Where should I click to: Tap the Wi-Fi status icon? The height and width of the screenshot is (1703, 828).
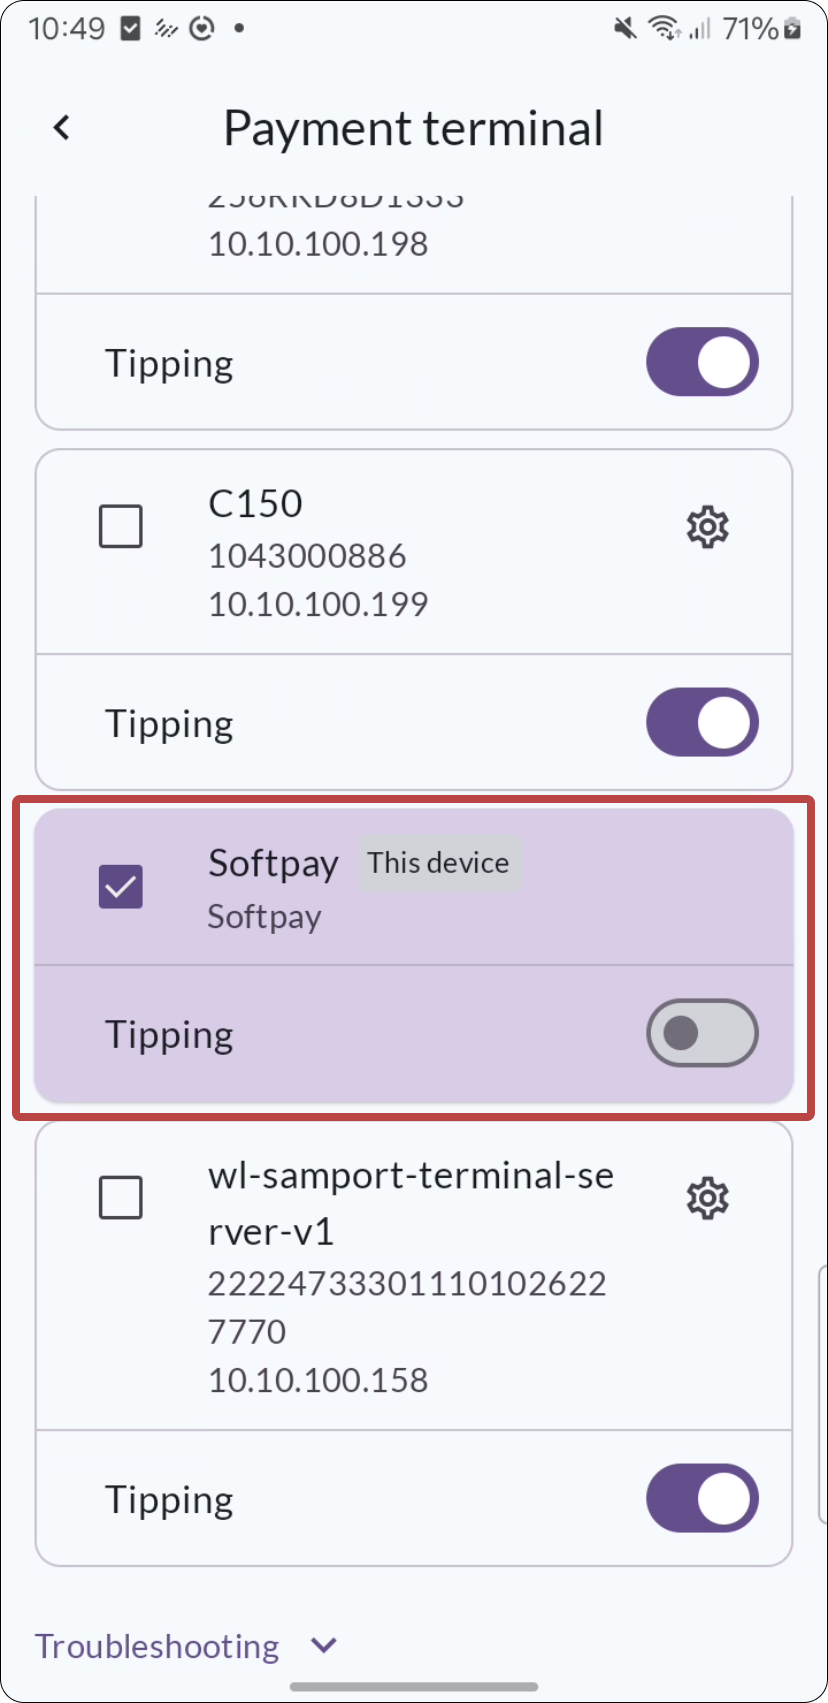(663, 29)
